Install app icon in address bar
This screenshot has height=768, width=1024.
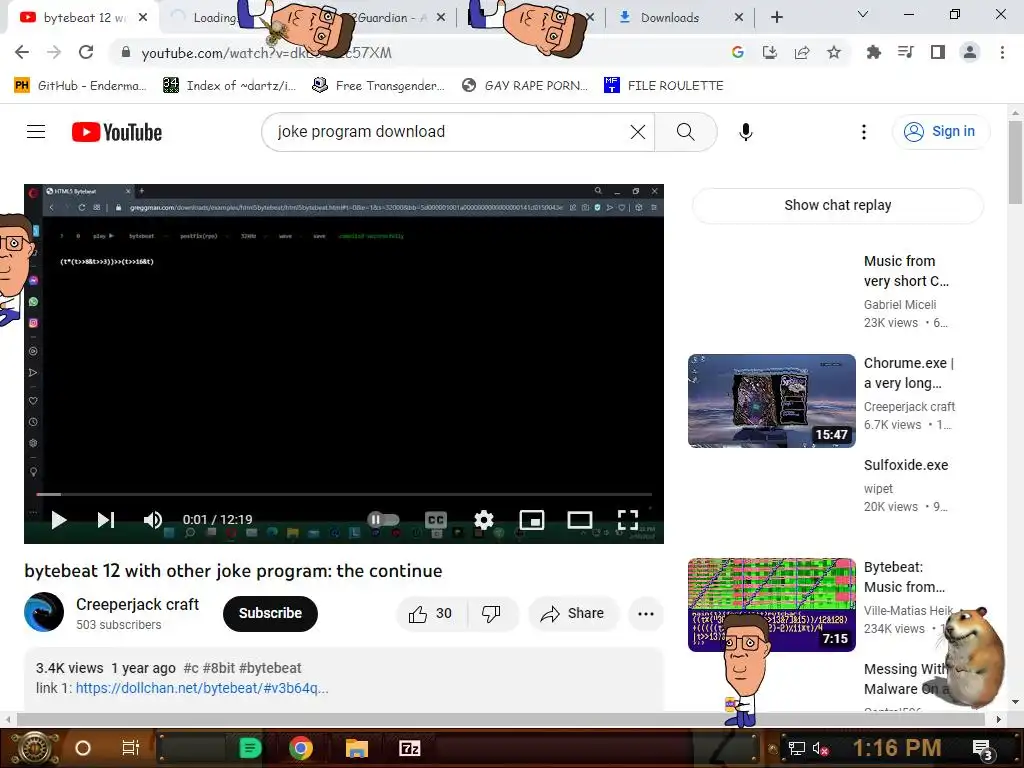(x=770, y=52)
